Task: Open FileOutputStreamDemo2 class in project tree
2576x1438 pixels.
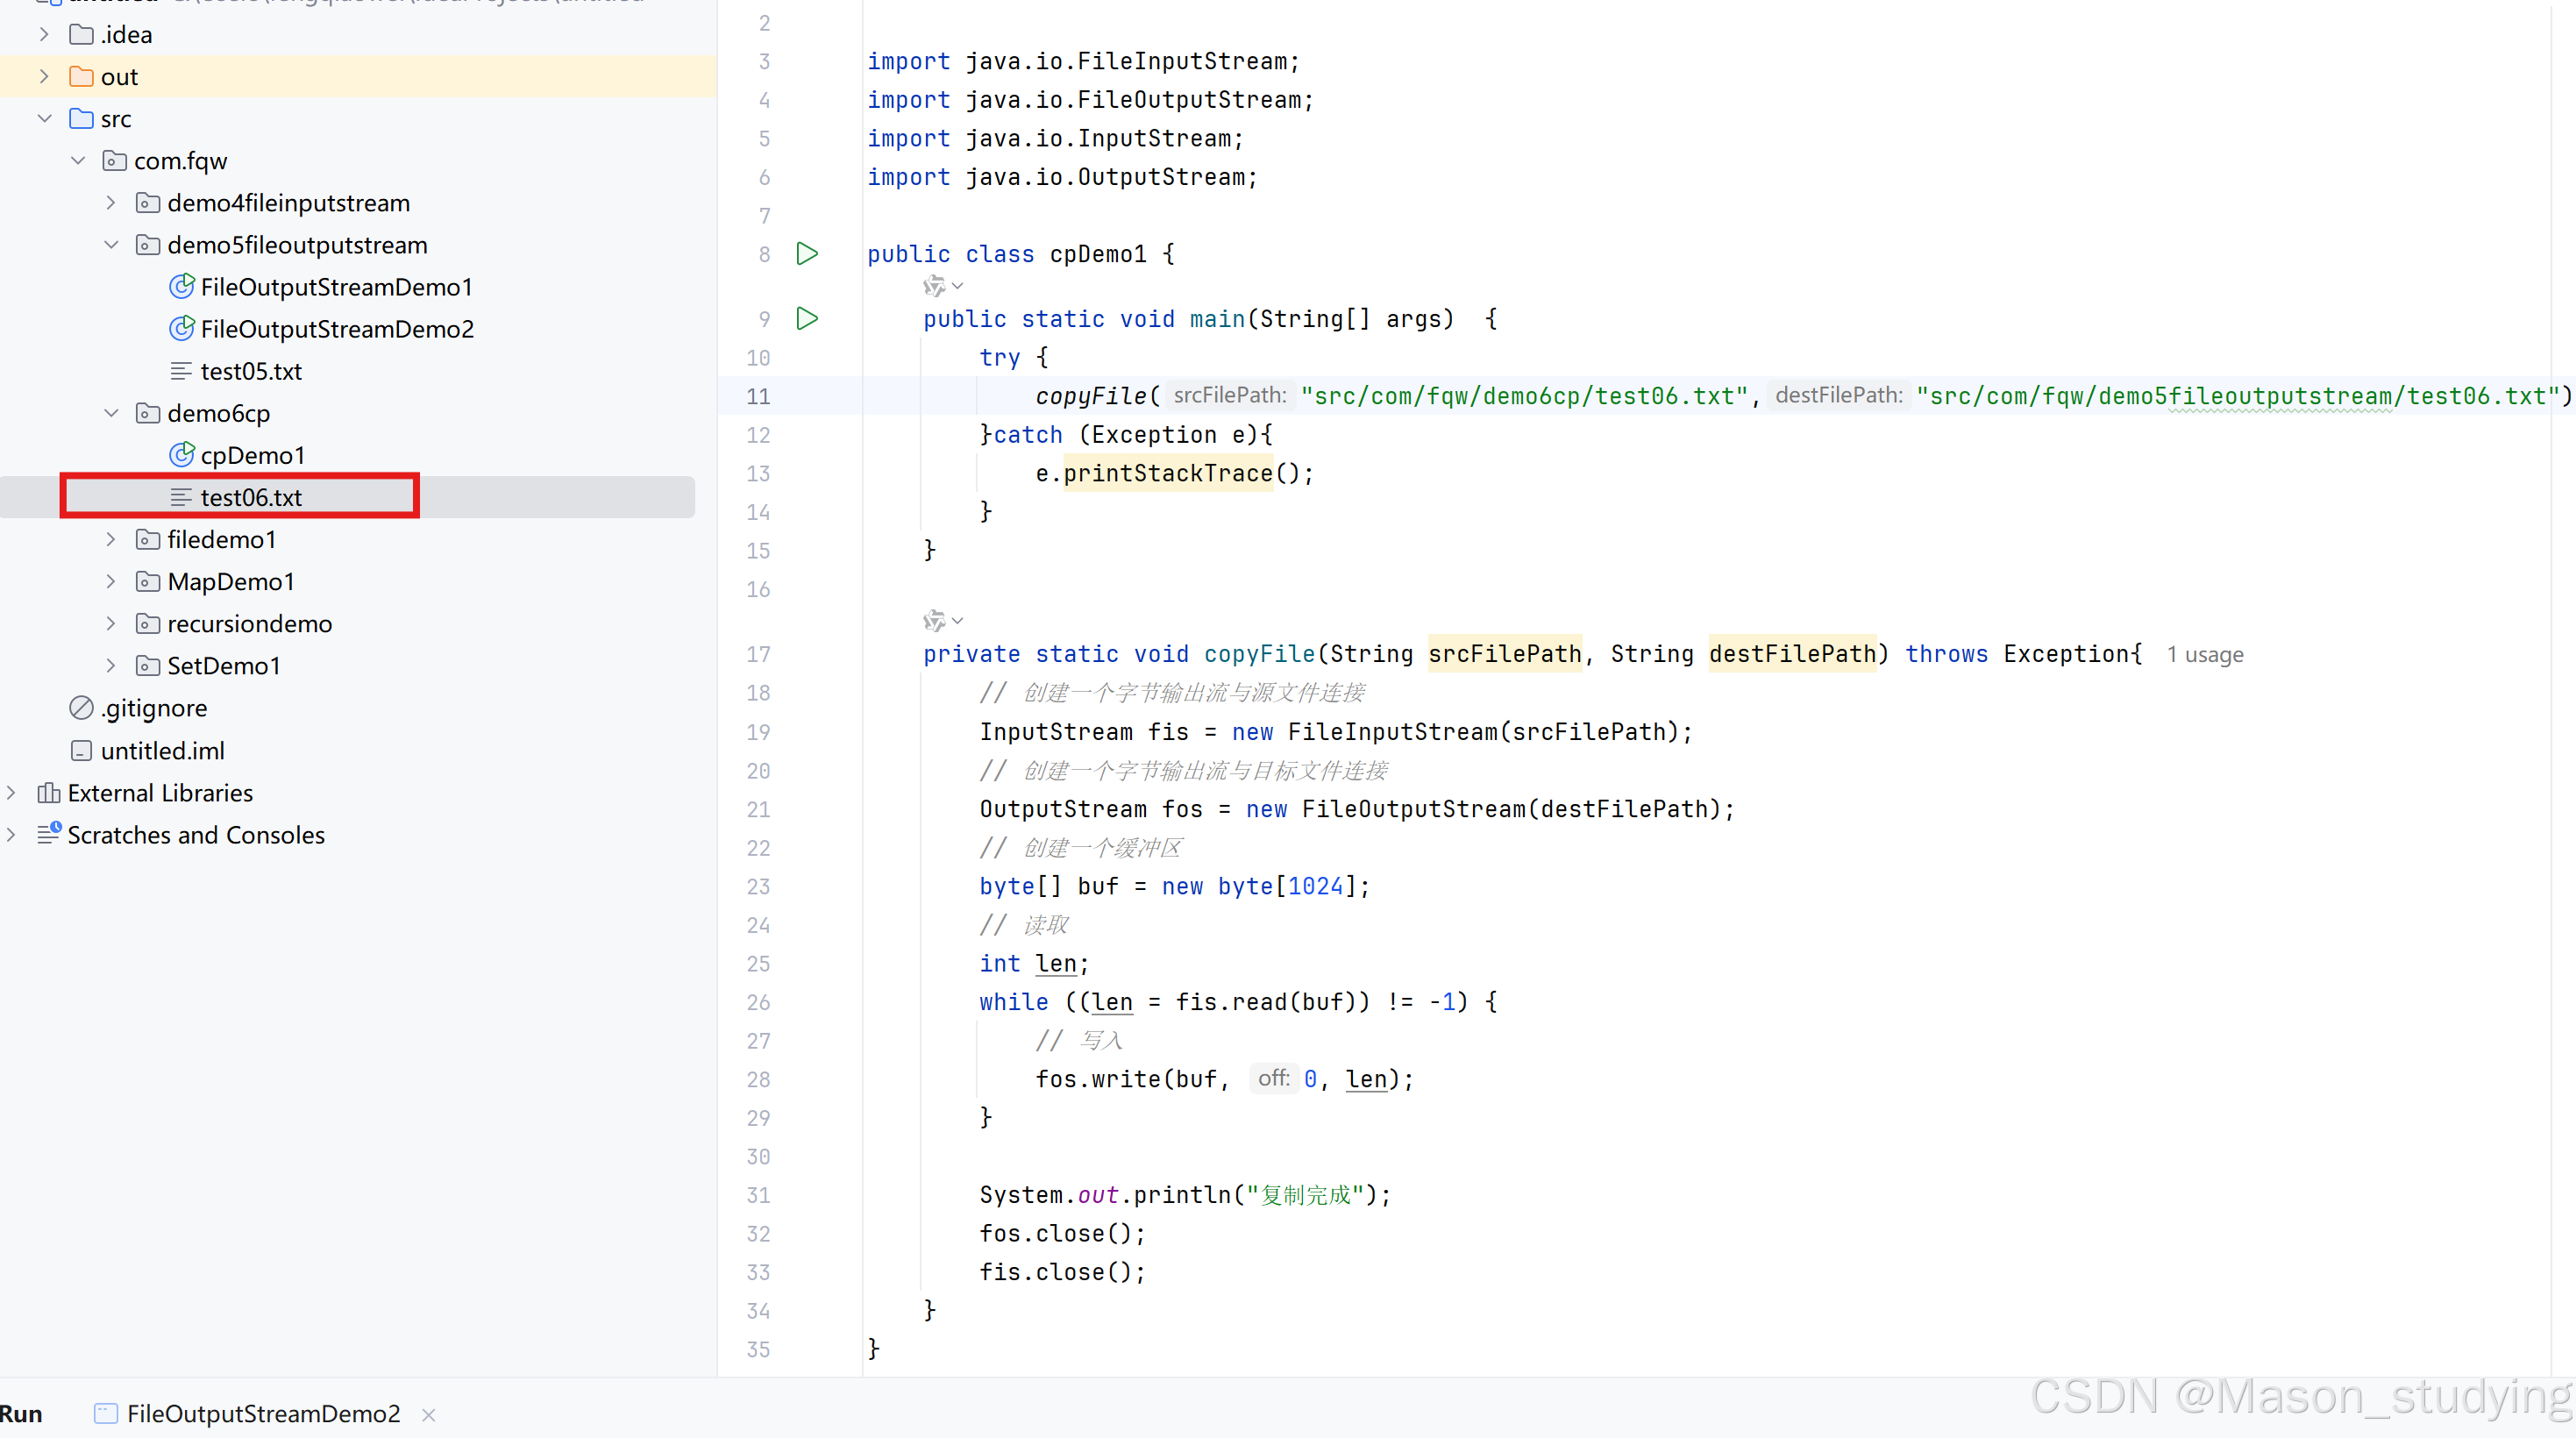Action: click(x=337, y=330)
